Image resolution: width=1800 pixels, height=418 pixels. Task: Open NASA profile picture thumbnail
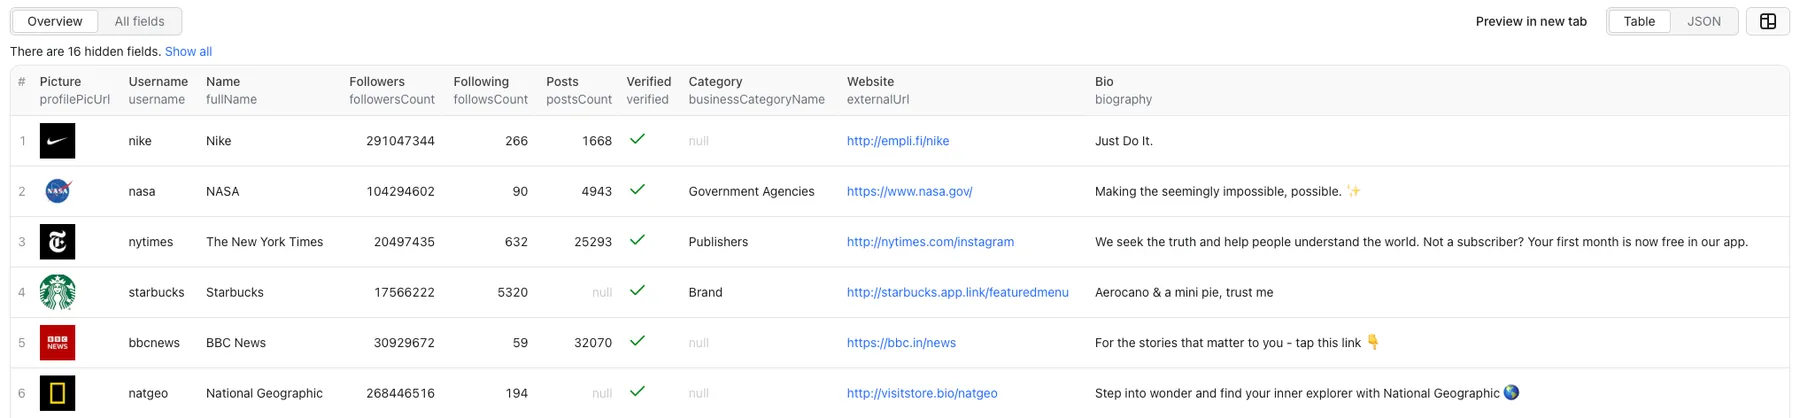point(57,191)
